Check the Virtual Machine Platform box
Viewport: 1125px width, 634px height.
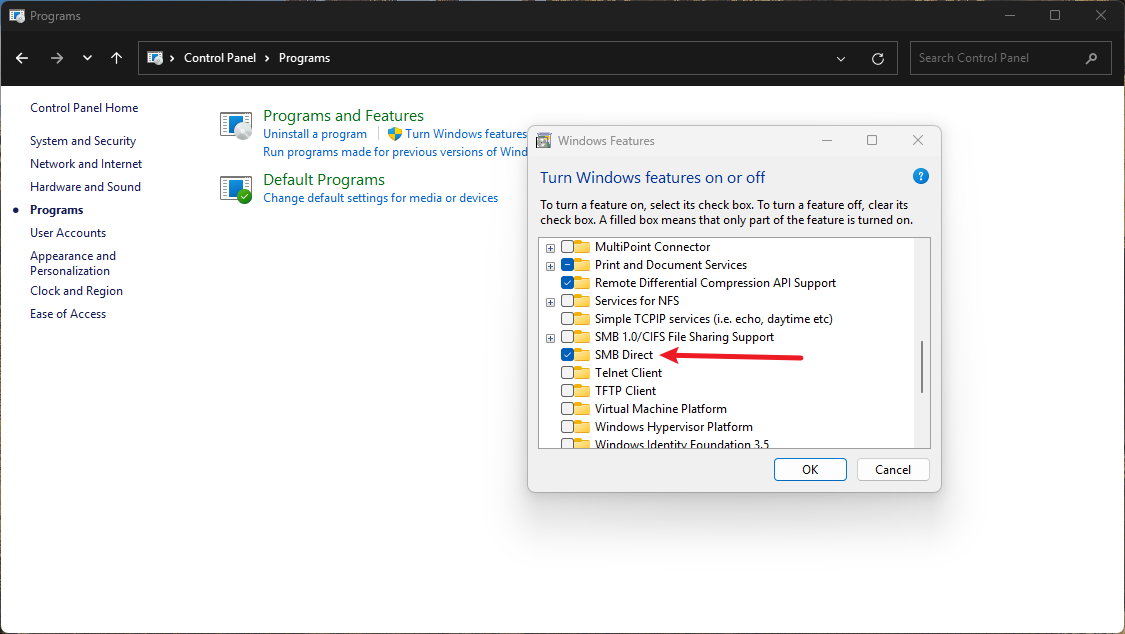(568, 409)
